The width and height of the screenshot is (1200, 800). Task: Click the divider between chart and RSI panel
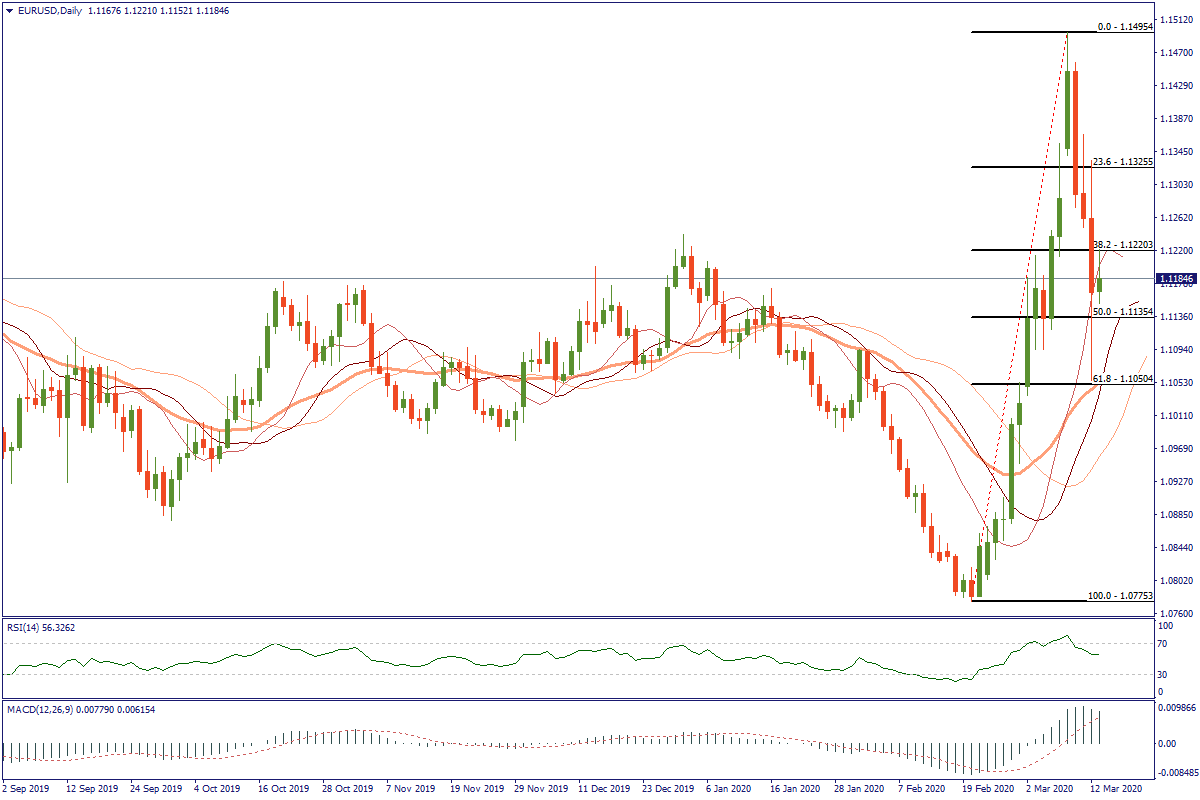coord(580,617)
